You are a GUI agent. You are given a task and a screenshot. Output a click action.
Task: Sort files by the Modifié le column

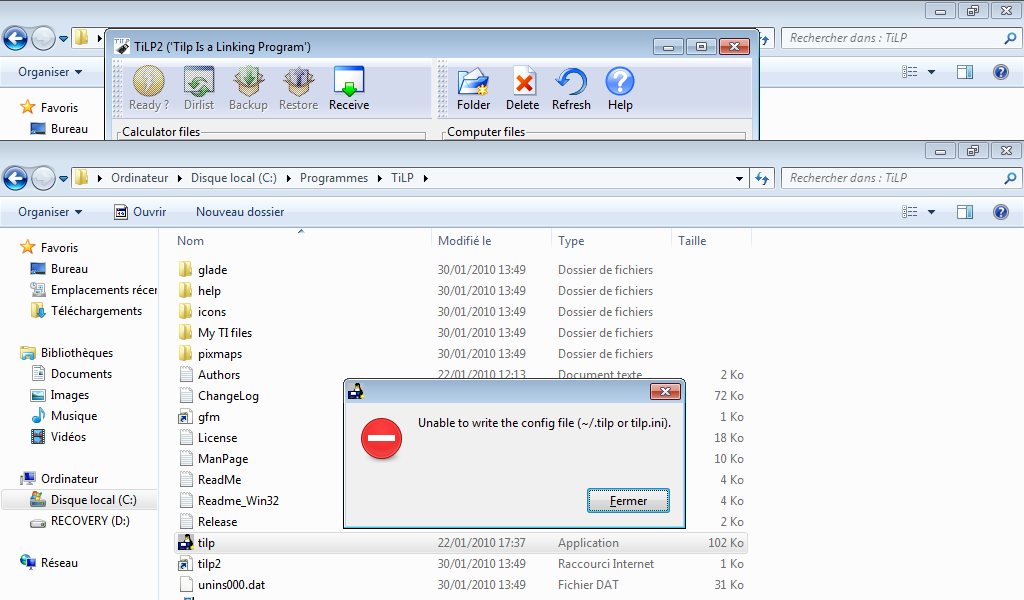click(x=465, y=241)
